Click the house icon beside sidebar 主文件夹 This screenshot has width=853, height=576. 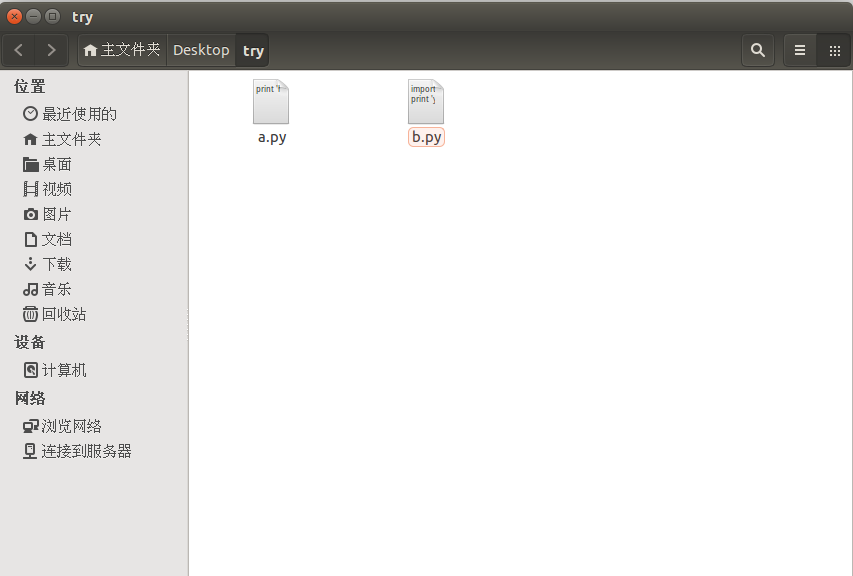30,139
